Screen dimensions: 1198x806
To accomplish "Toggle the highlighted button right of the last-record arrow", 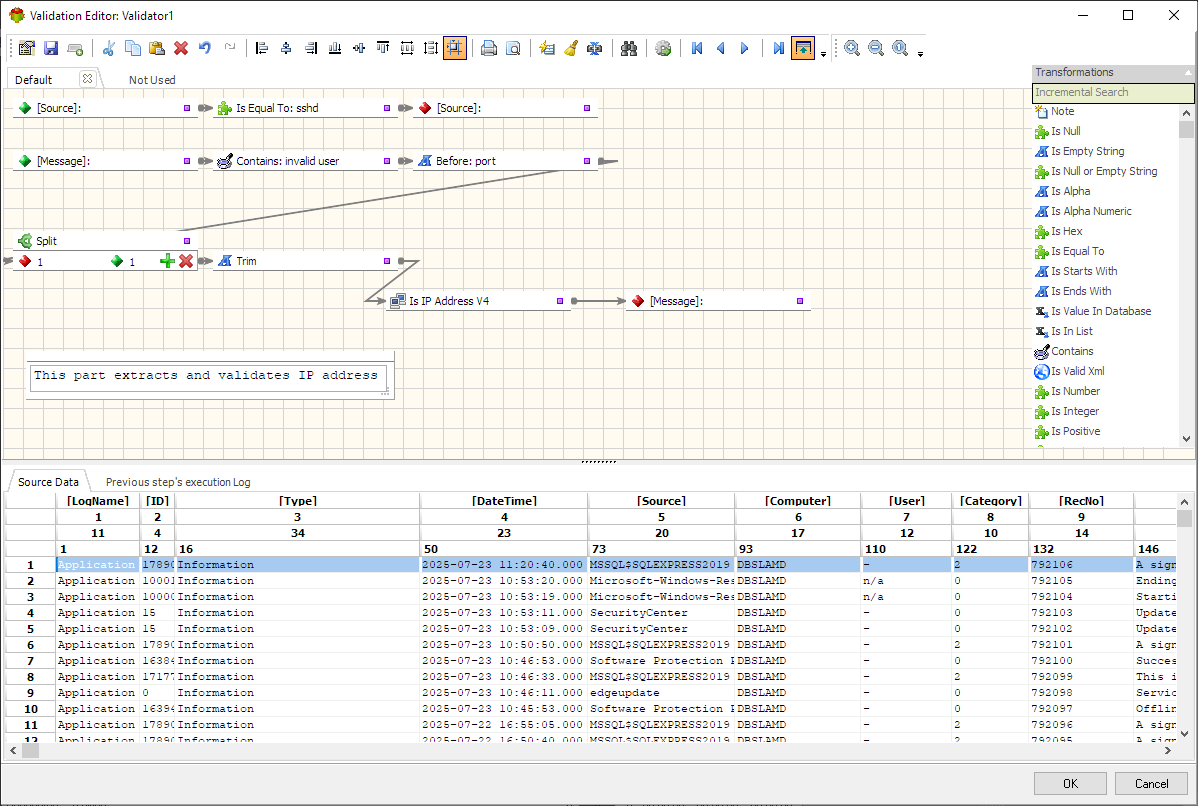I will (x=803, y=48).
